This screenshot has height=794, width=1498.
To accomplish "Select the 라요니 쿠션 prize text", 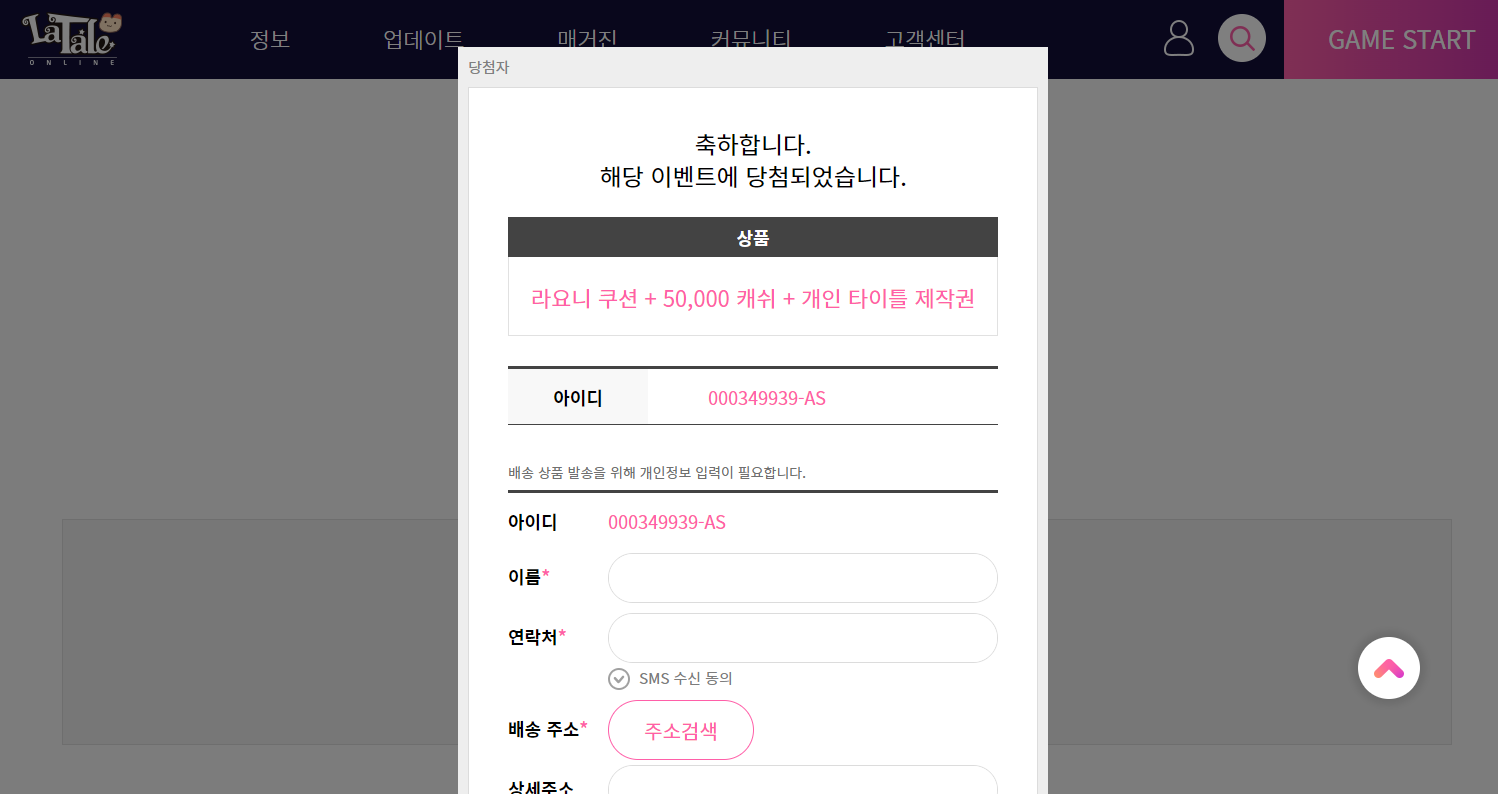I will [x=753, y=298].
